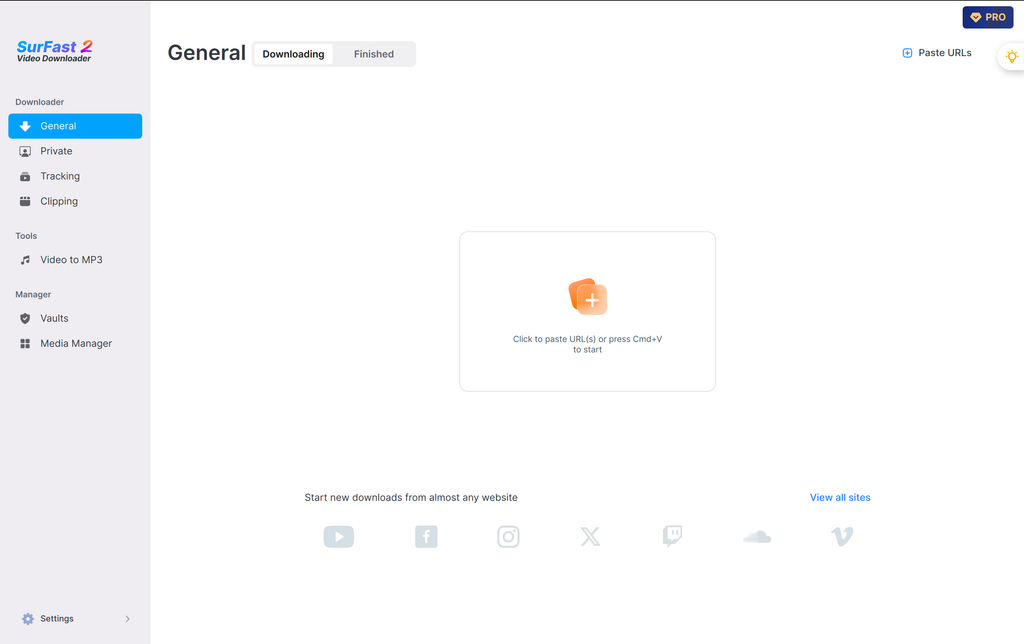Click the Clipping clapperboard icon

click(25, 201)
